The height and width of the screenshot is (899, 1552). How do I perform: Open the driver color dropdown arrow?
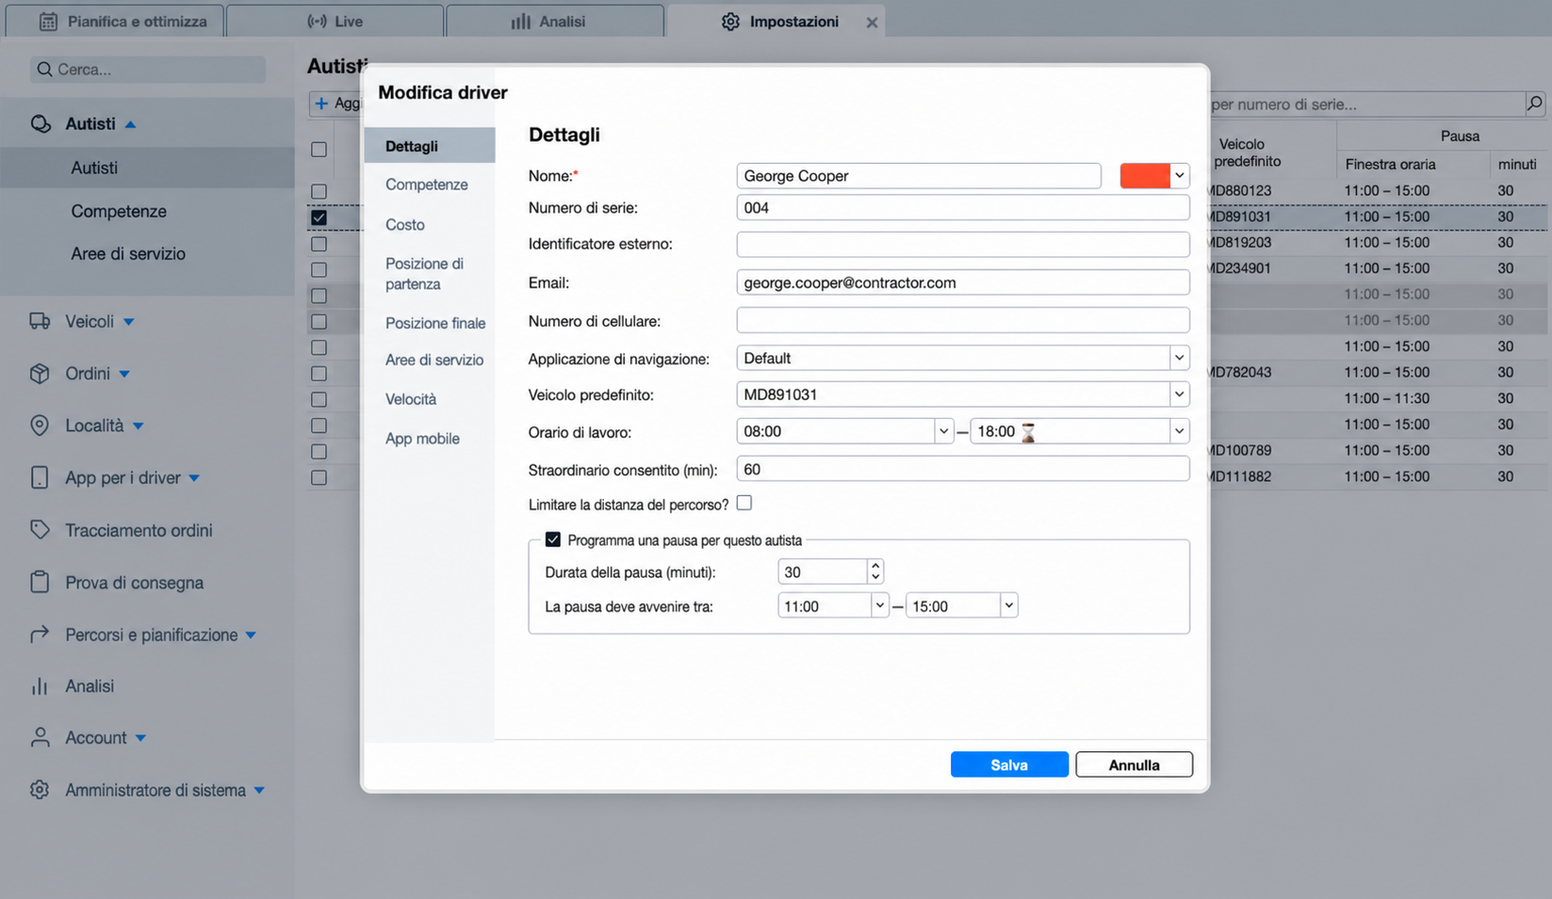click(1180, 175)
